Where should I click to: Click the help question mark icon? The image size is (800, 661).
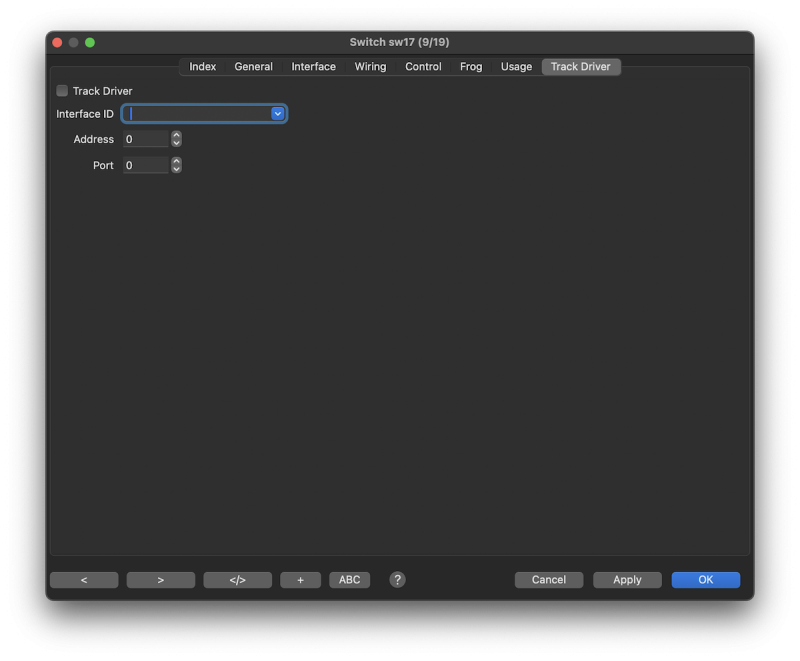(397, 580)
